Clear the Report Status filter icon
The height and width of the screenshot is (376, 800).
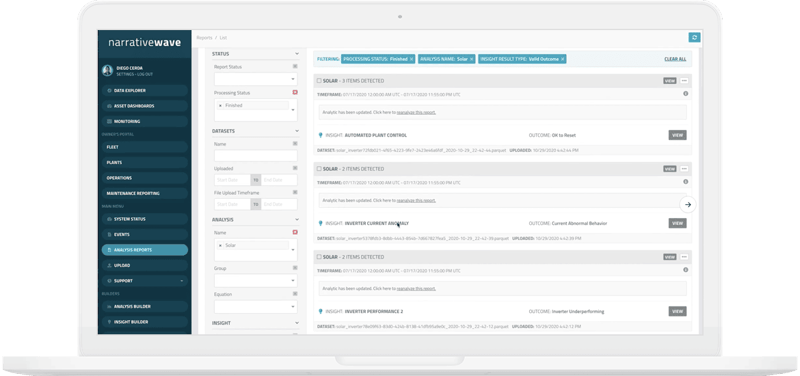295,66
